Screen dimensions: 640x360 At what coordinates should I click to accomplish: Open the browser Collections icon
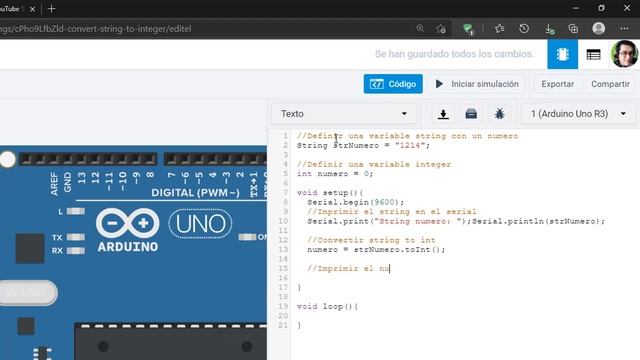click(573, 29)
